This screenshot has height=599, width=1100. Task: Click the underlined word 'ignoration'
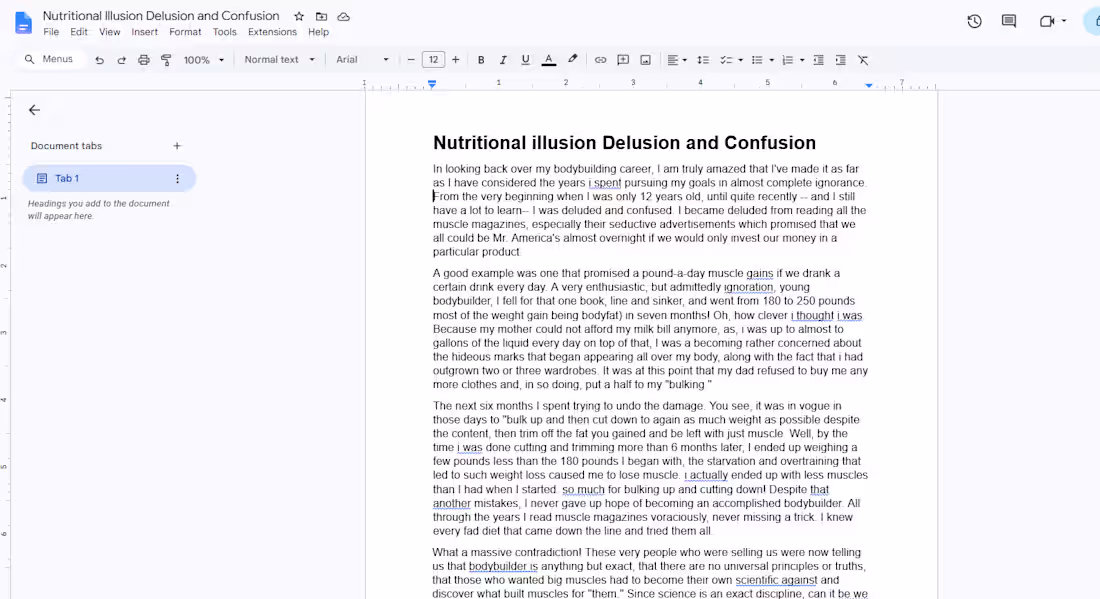click(749, 287)
